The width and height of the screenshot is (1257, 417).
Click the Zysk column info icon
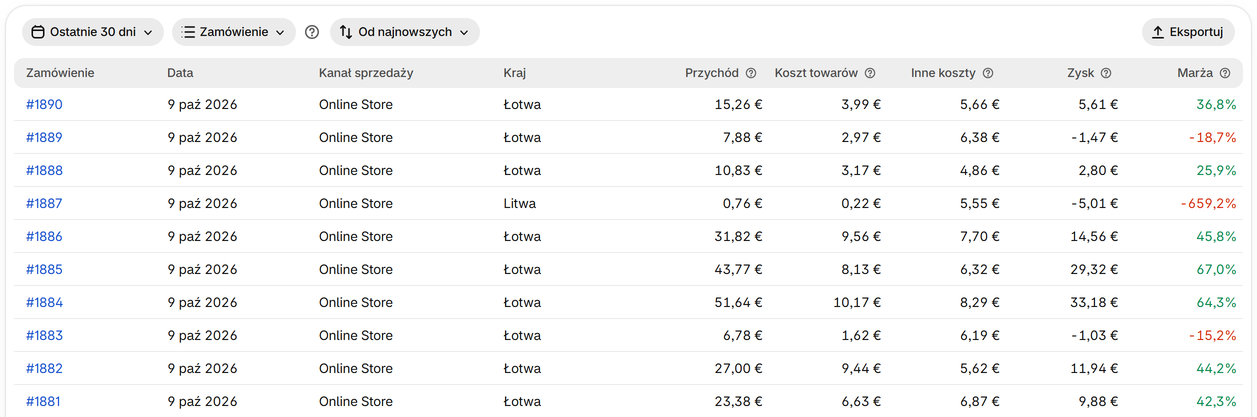(1106, 73)
